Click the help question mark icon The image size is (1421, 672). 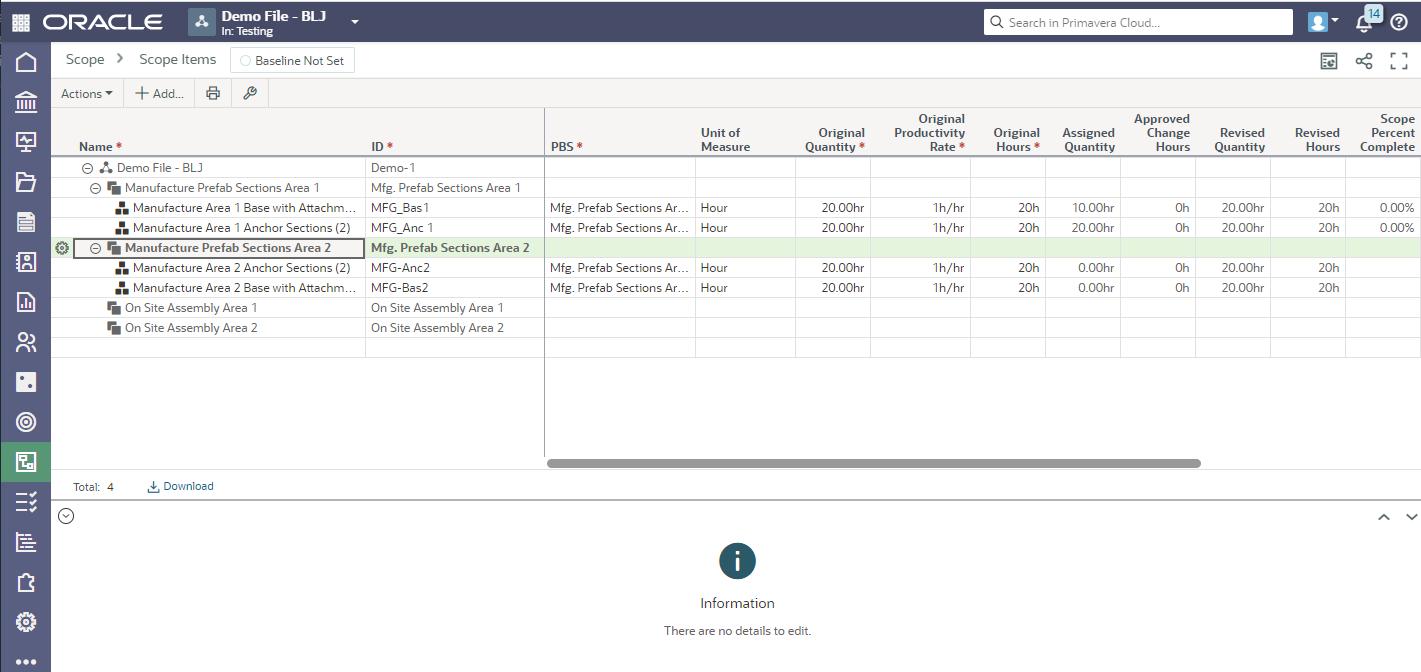coord(1399,22)
